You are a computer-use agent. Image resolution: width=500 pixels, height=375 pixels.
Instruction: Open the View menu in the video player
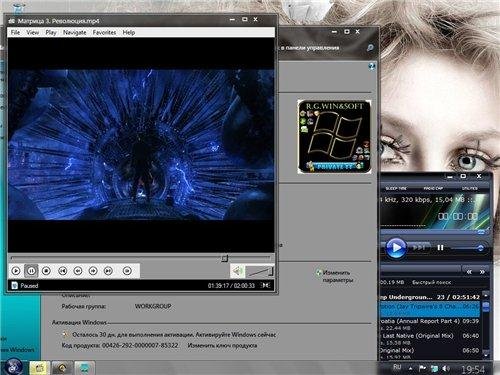coord(33,32)
